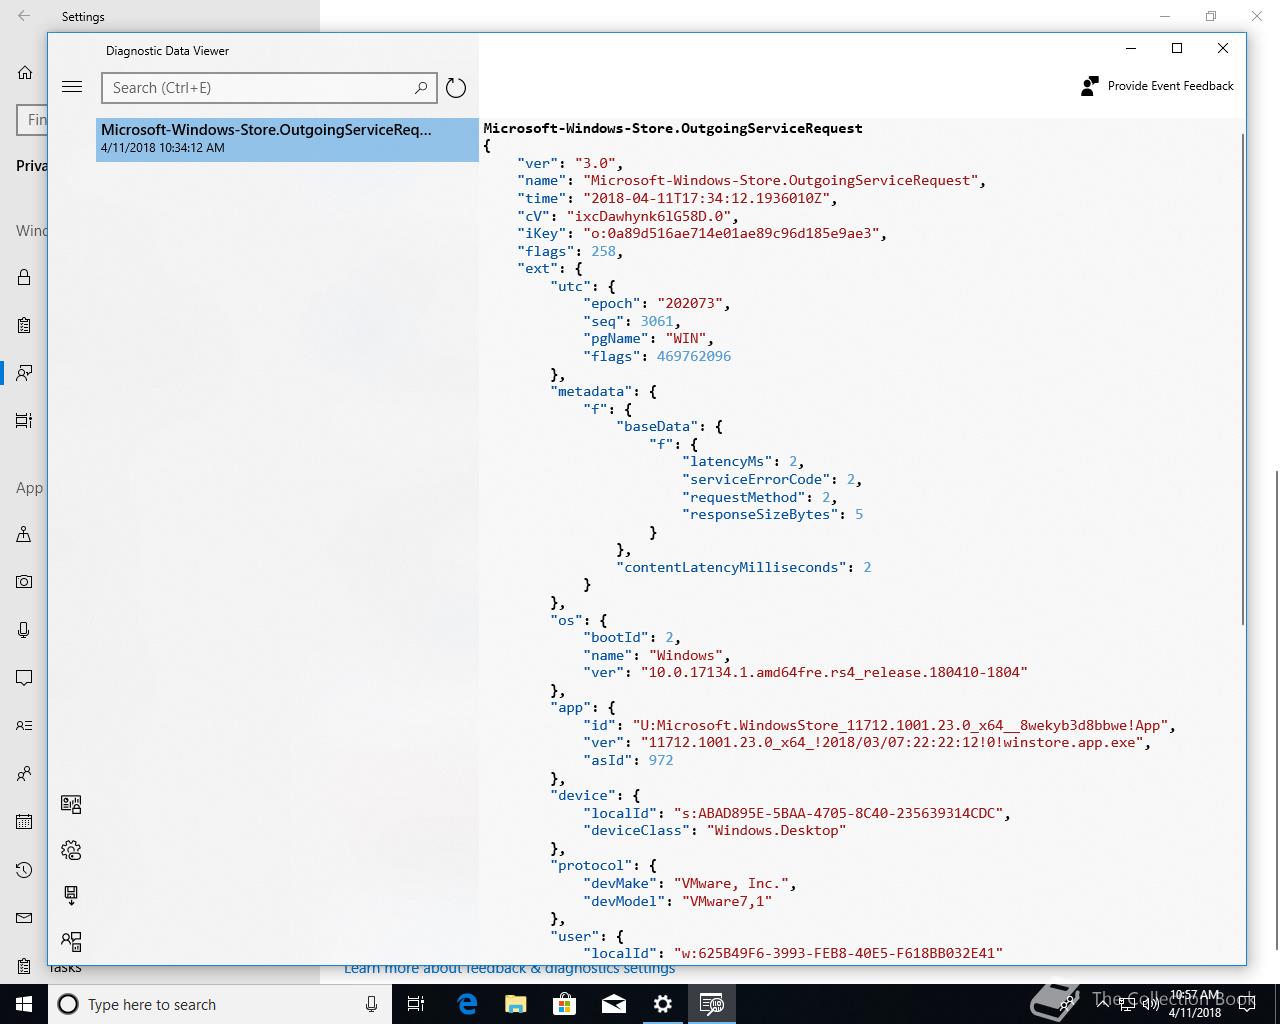This screenshot has height=1024, width=1280.
Task: Click the event title heading Microsoft-Windows-Store.OutgoingServiceRequest
Action: tap(673, 128)
